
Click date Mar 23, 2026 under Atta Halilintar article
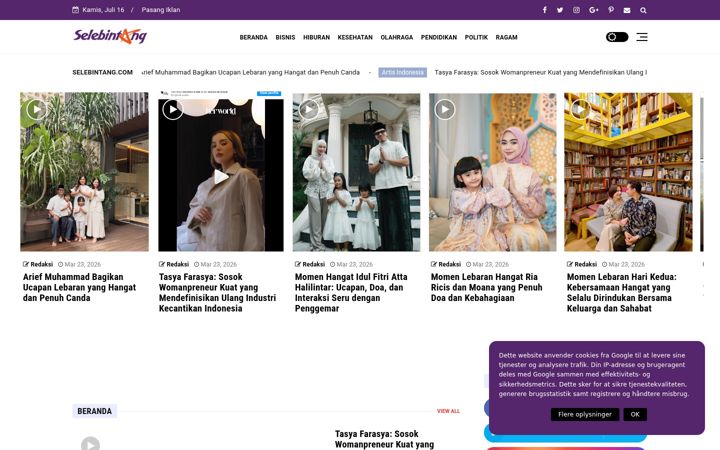[353, 264]
